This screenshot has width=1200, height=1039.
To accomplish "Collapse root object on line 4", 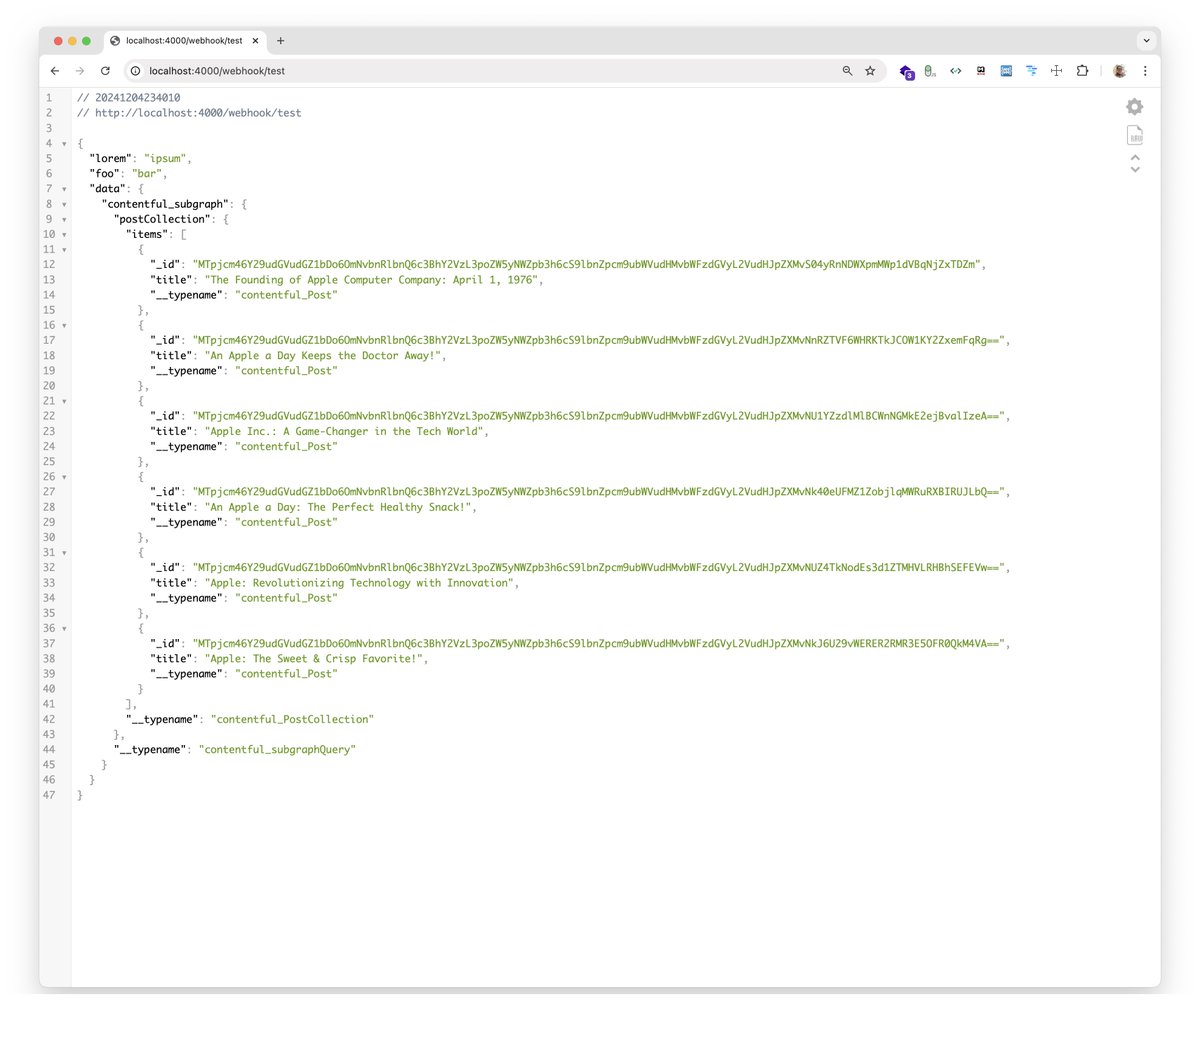I will coord(65,144).
